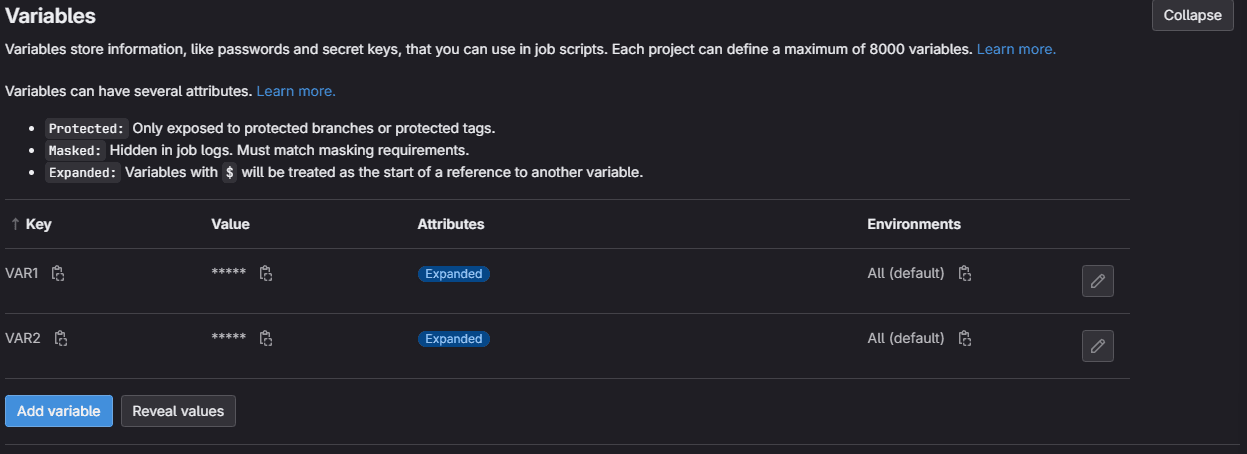Open Learn more link about attributes
This screenshot has height=454, width=1247.
coord(296,91)
